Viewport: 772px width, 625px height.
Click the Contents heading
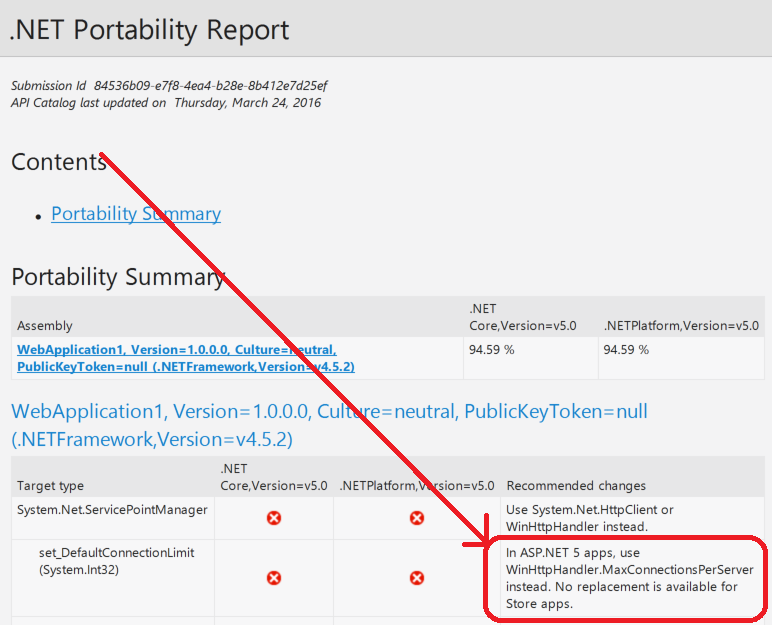[x=59, y=162]
